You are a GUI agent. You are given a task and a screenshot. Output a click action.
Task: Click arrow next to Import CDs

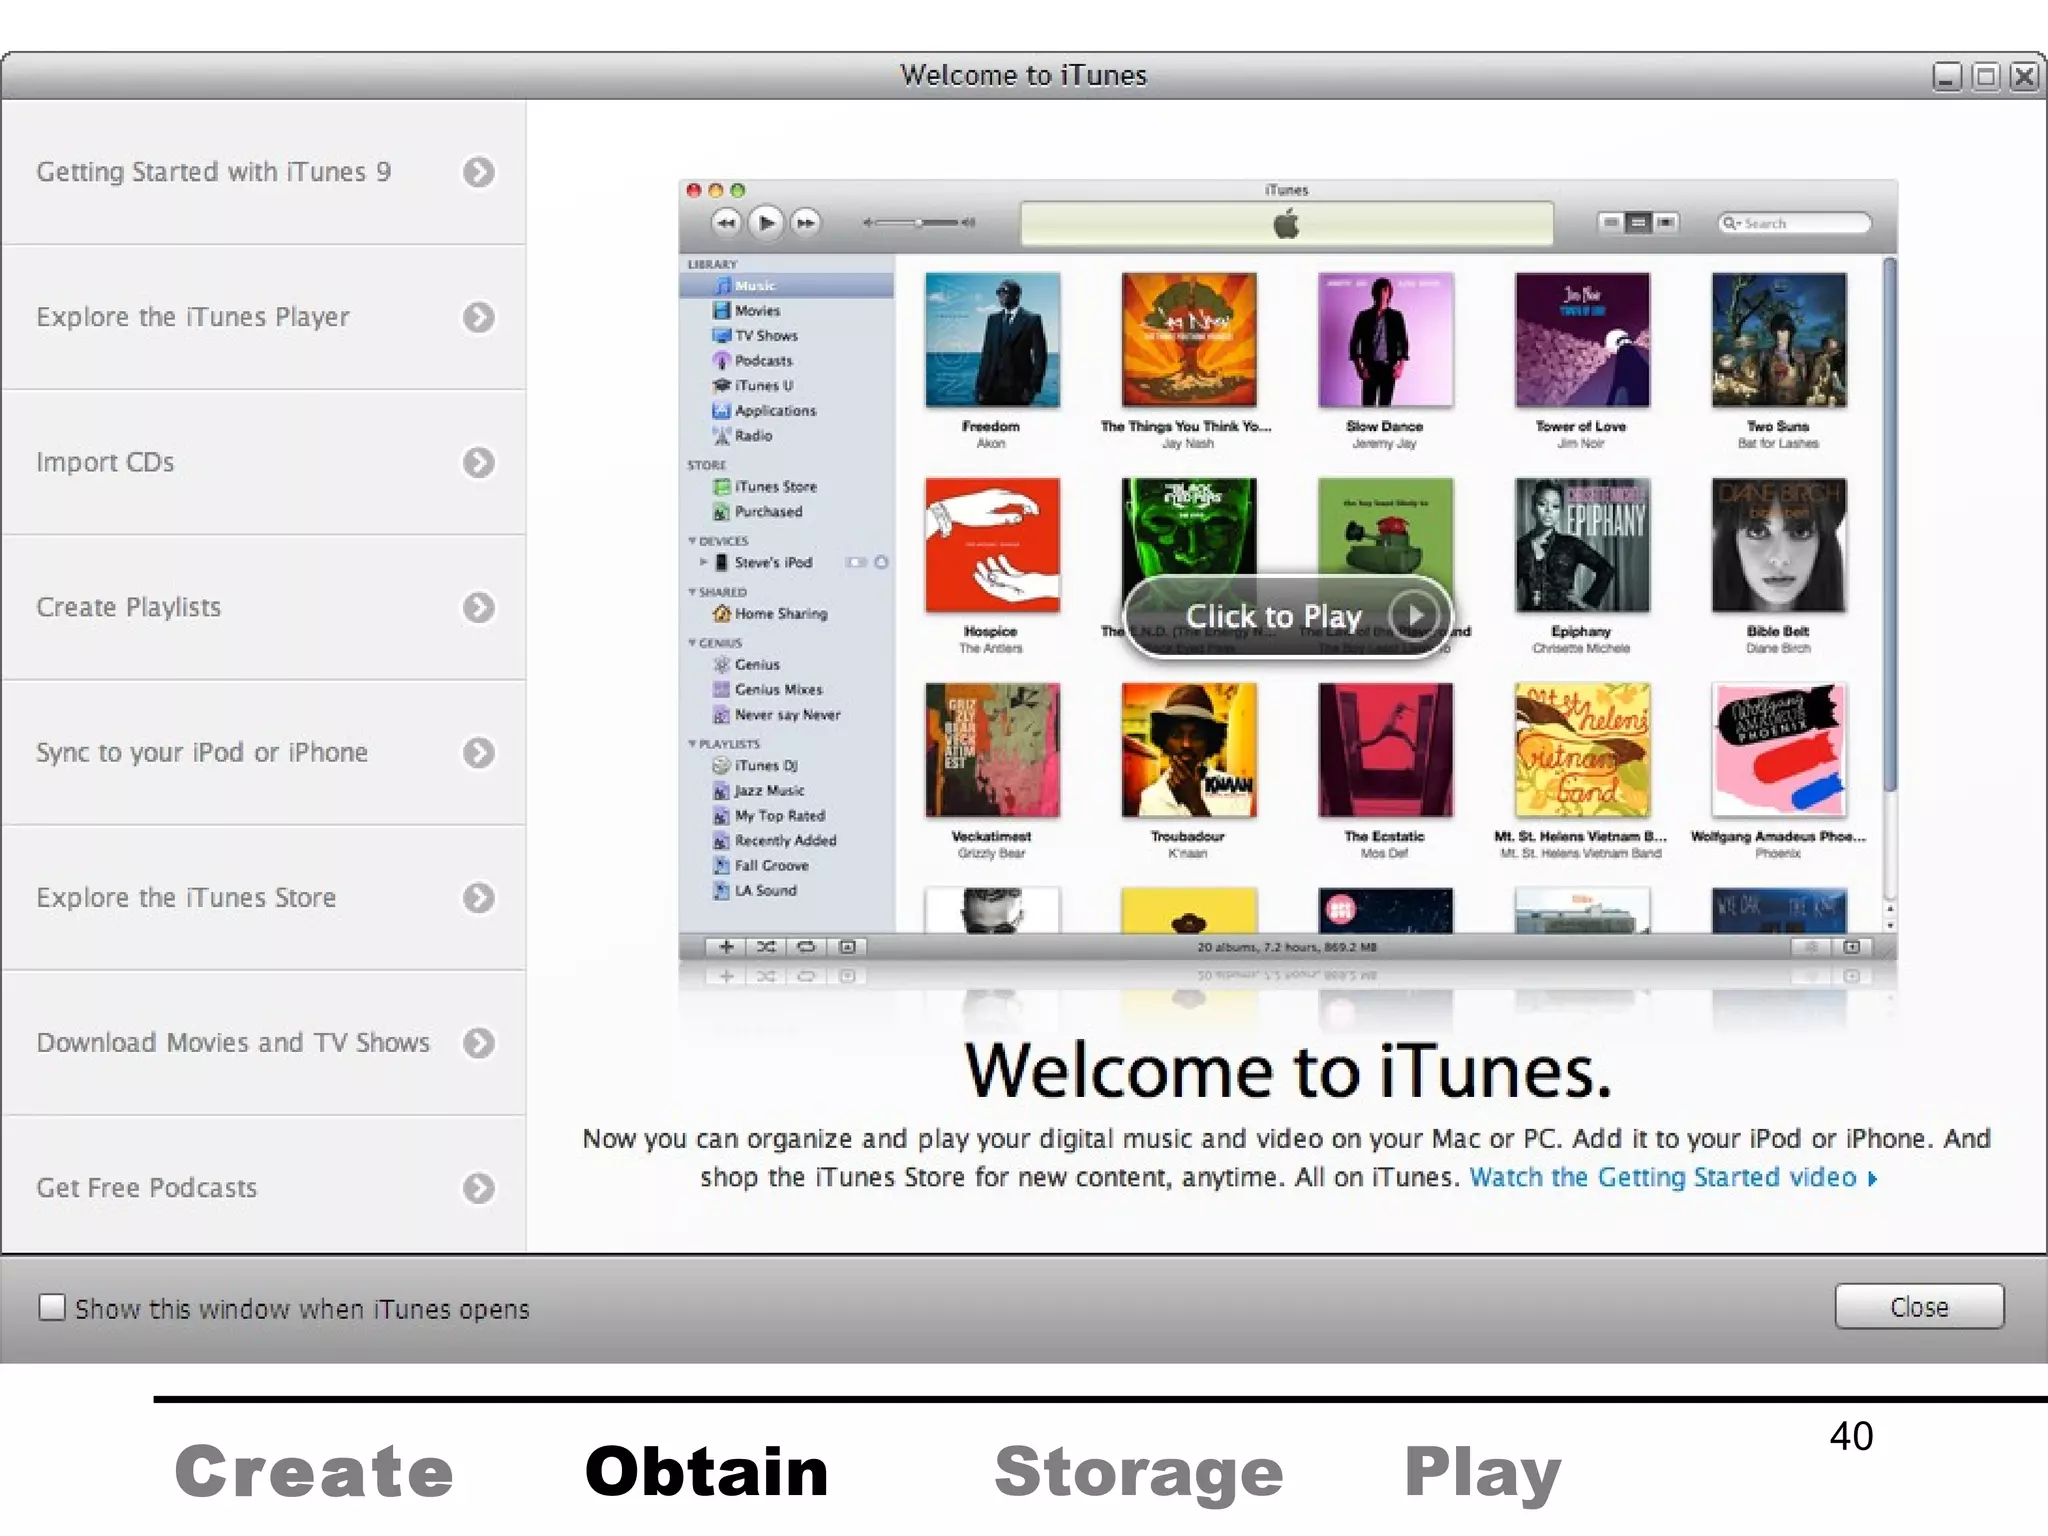point(479,462)
